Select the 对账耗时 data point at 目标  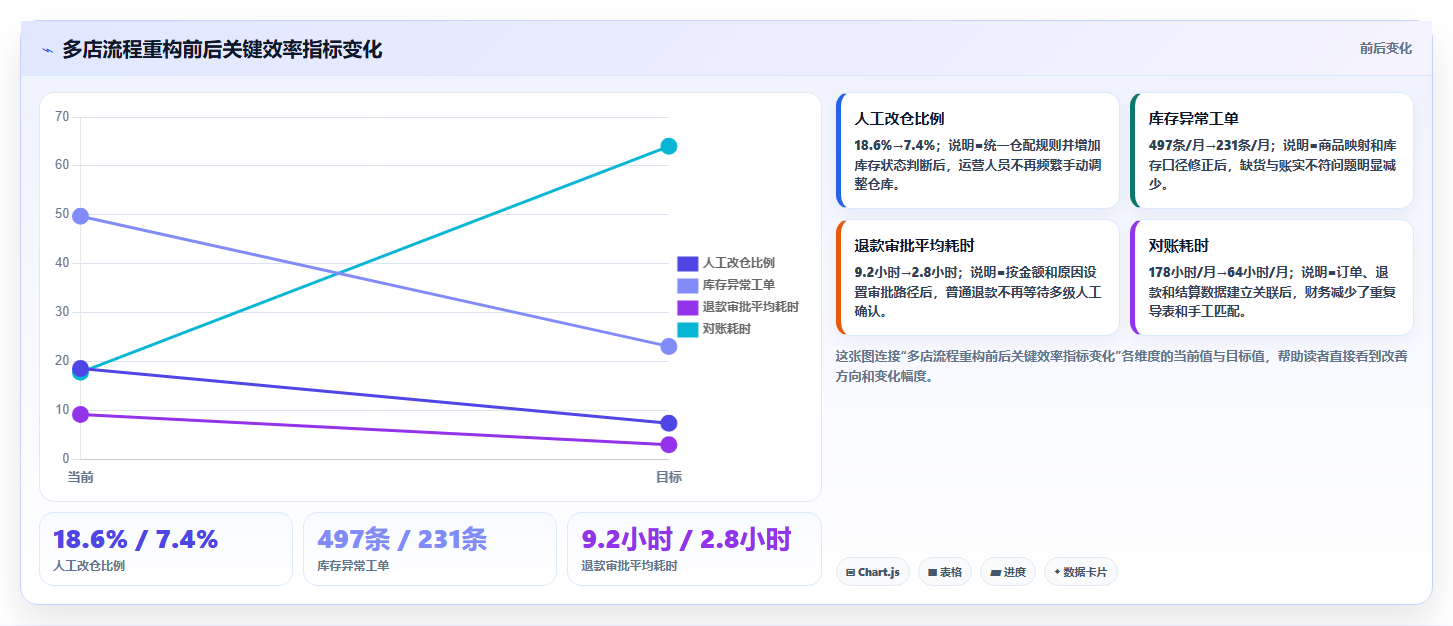click(x=669, y=146)
